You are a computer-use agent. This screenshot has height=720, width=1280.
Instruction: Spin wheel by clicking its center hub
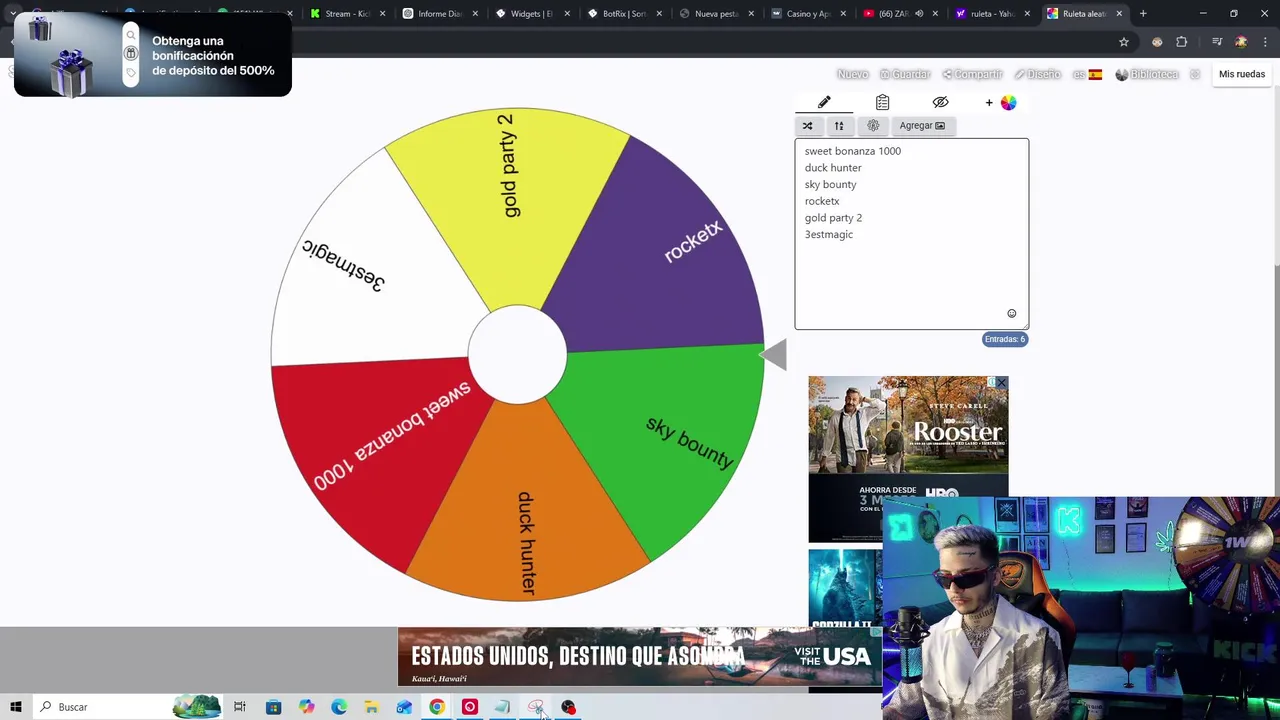coord(517,355)
